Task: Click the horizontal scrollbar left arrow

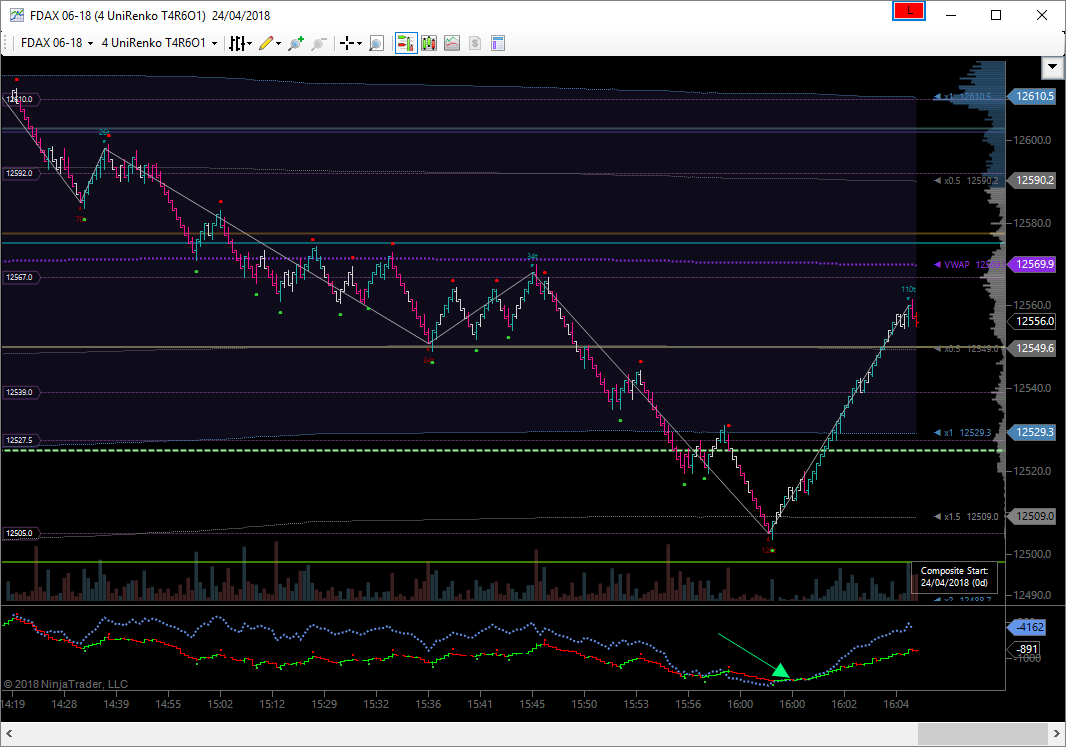Action: (9, 733)
